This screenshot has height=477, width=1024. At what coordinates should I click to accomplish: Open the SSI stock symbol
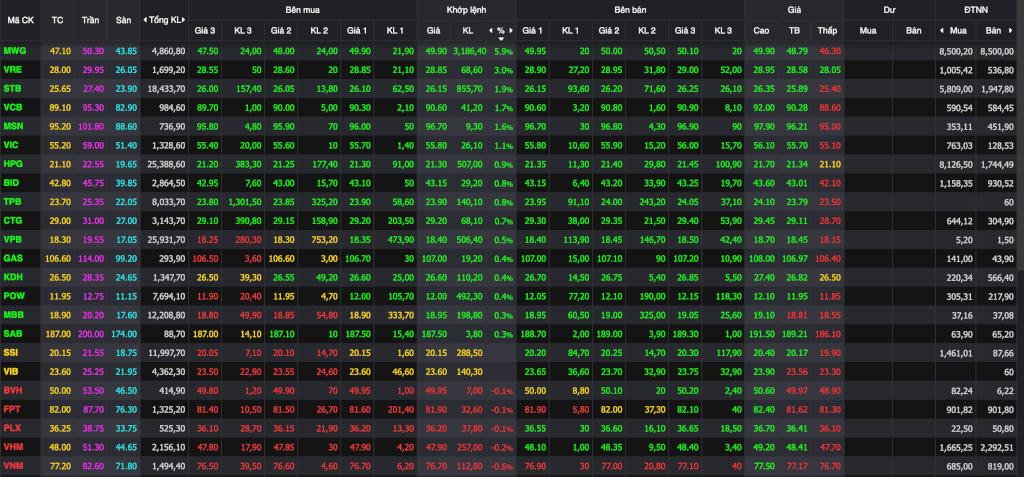[10, 353]
